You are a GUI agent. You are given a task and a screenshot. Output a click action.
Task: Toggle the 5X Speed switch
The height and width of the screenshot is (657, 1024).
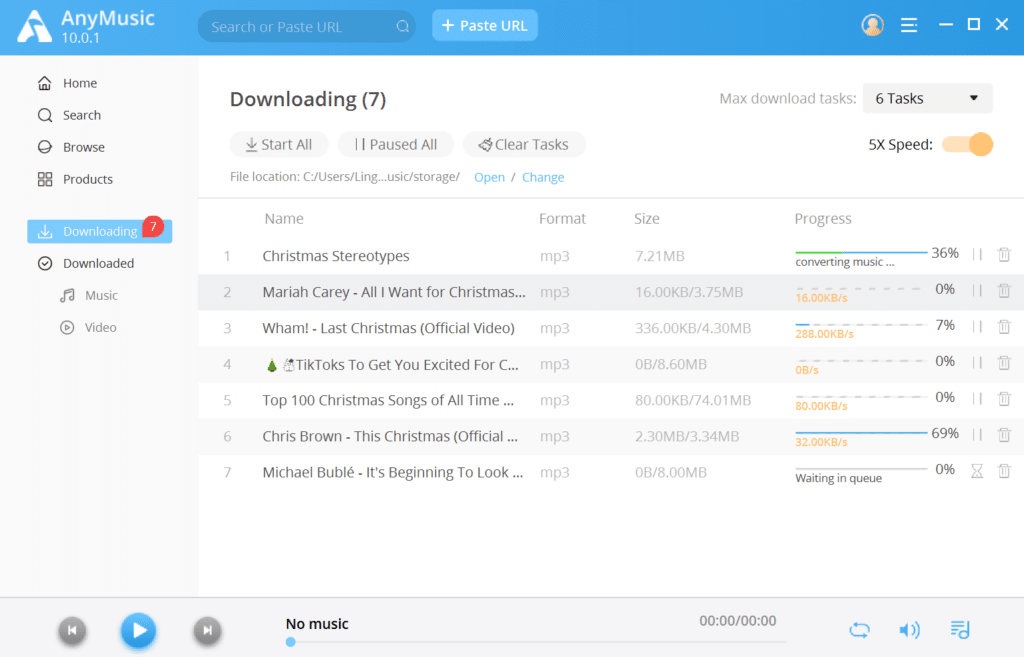tap(967, 144)
